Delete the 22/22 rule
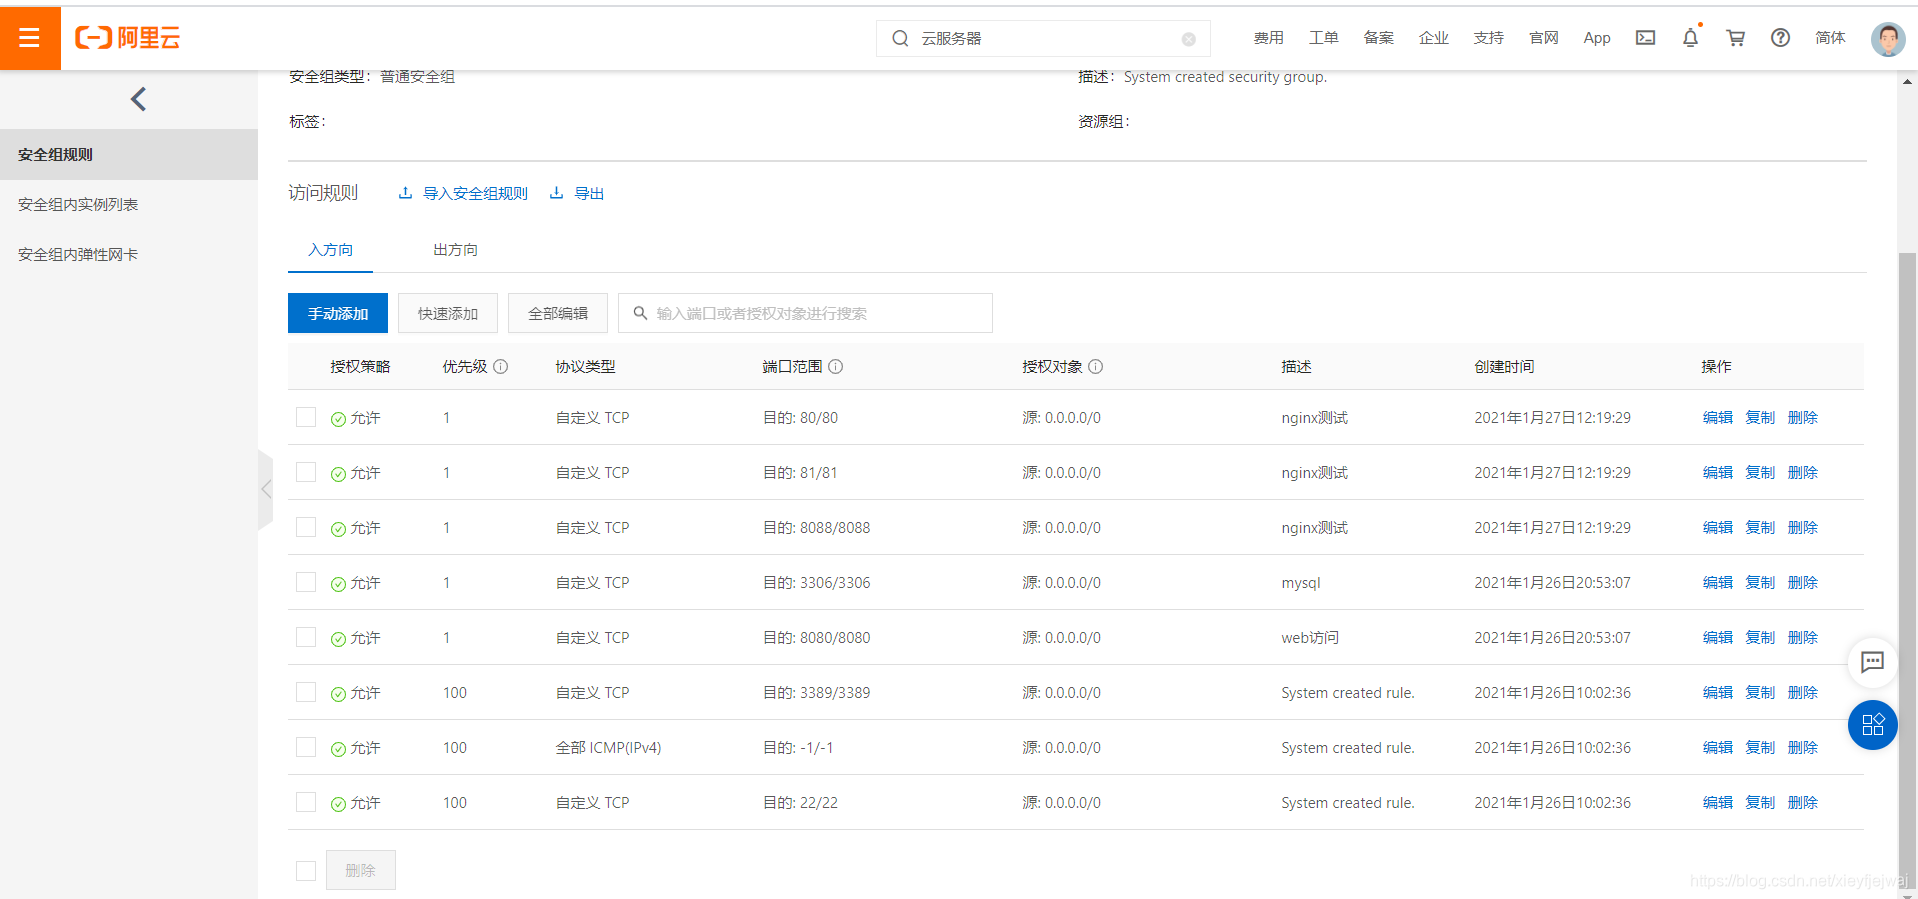The image size is (1918, 899). 1802,802
